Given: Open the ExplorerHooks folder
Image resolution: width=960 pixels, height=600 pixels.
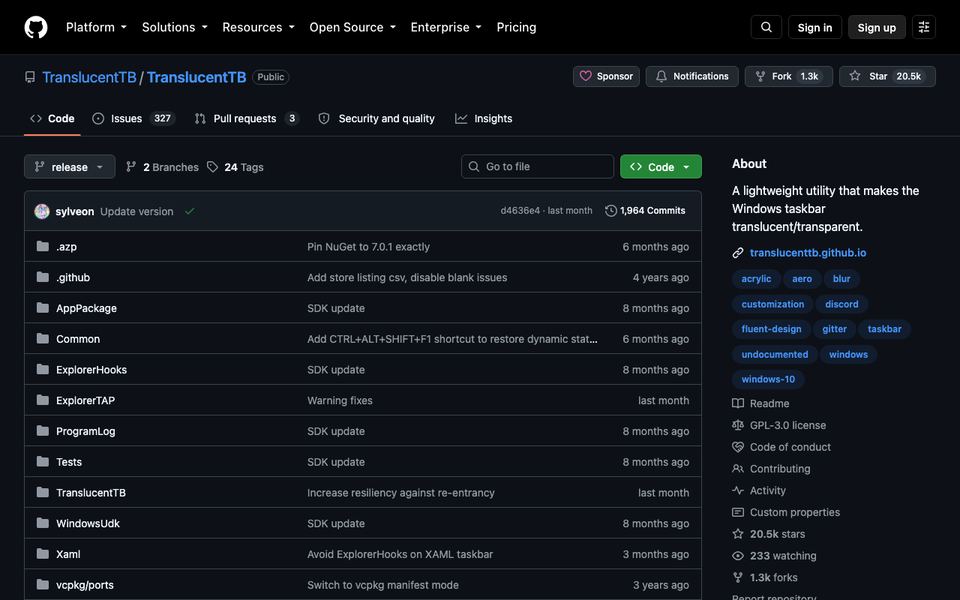Looking at the screenshot, I should point(92,369).
